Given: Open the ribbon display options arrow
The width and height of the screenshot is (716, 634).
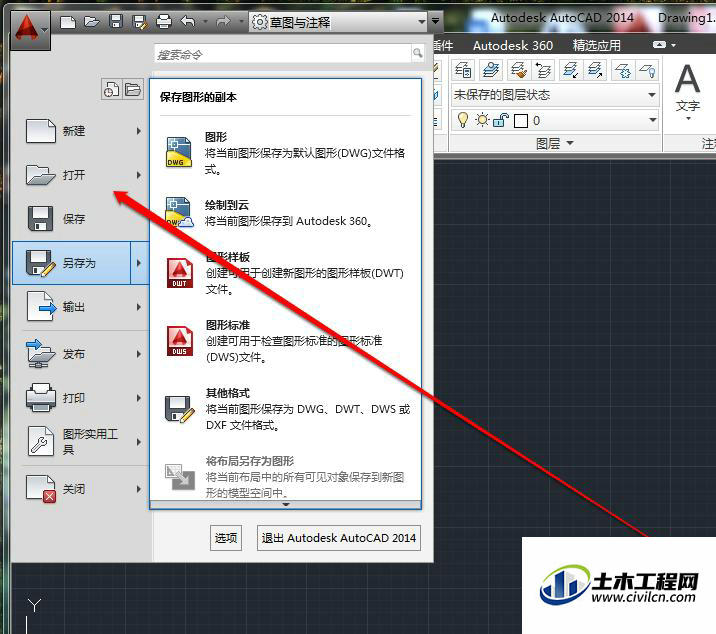Looking at the screenshot, I should pos(674,45).
